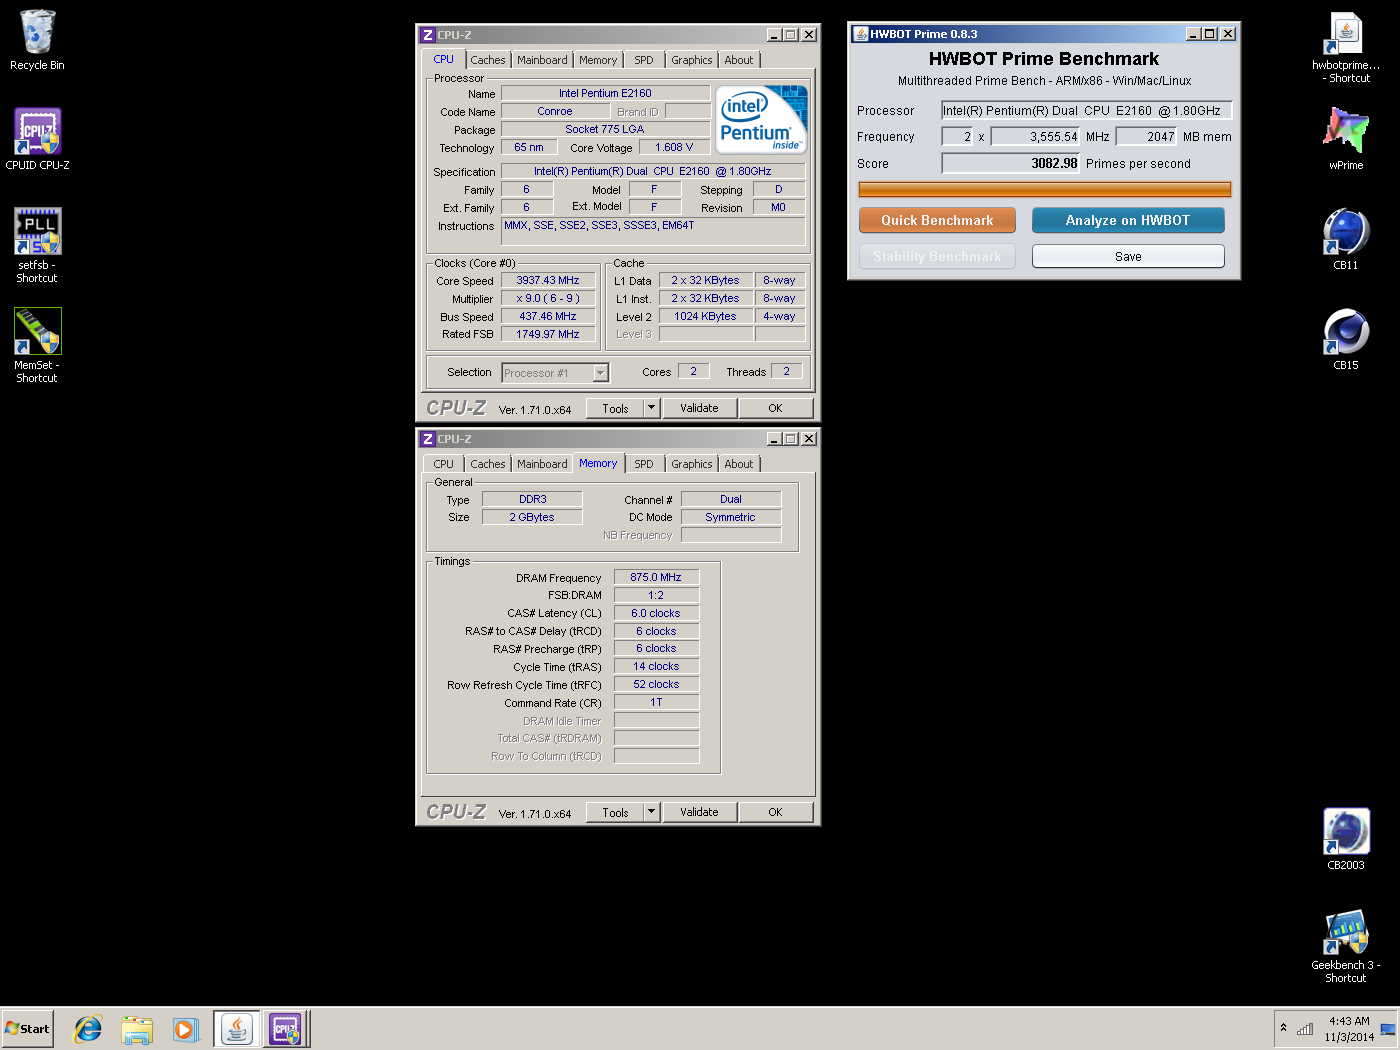Open Windows Explorer folder in taskbar
The image size is (1400, 1050).
coord(137,1029)
